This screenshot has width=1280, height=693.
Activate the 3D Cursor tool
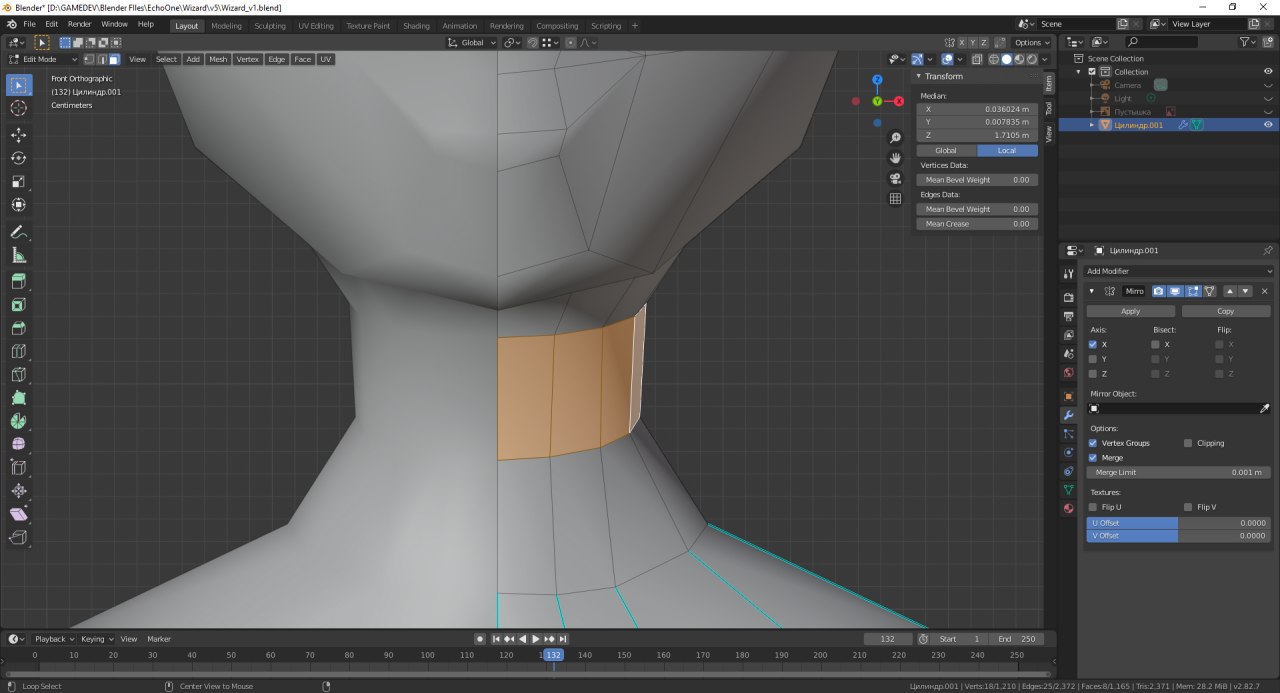coord(19,108)
